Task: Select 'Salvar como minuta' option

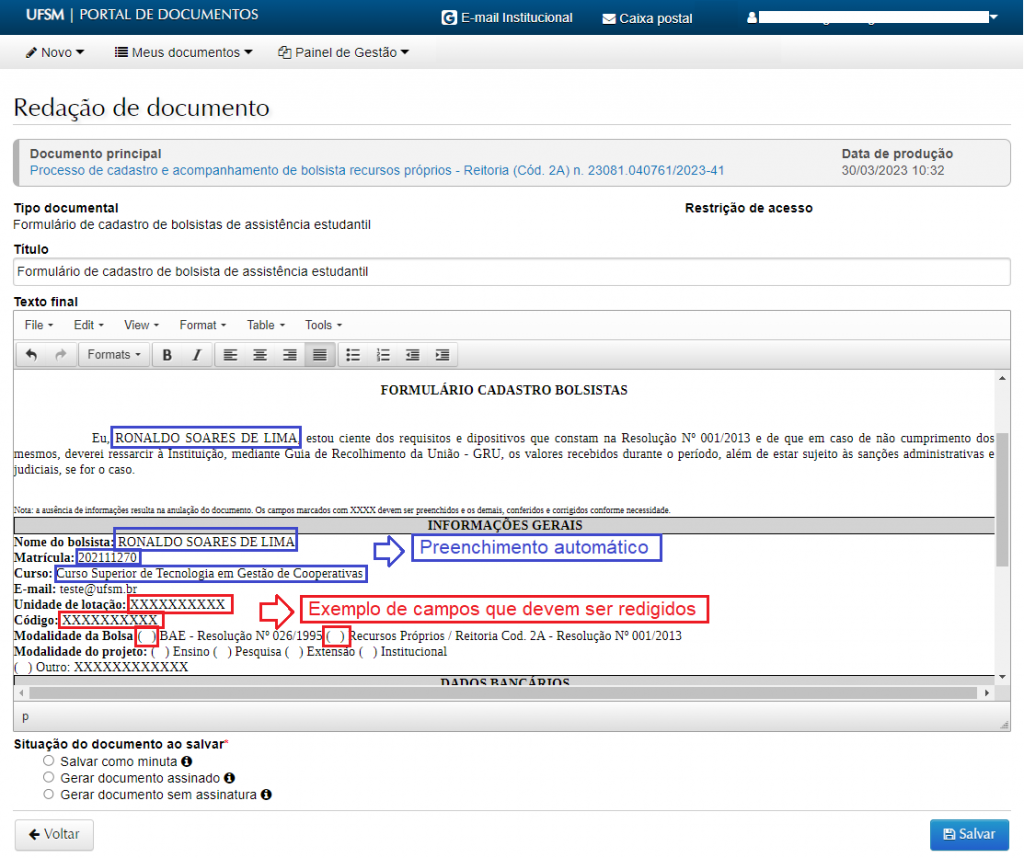Action: pos(48,761)
